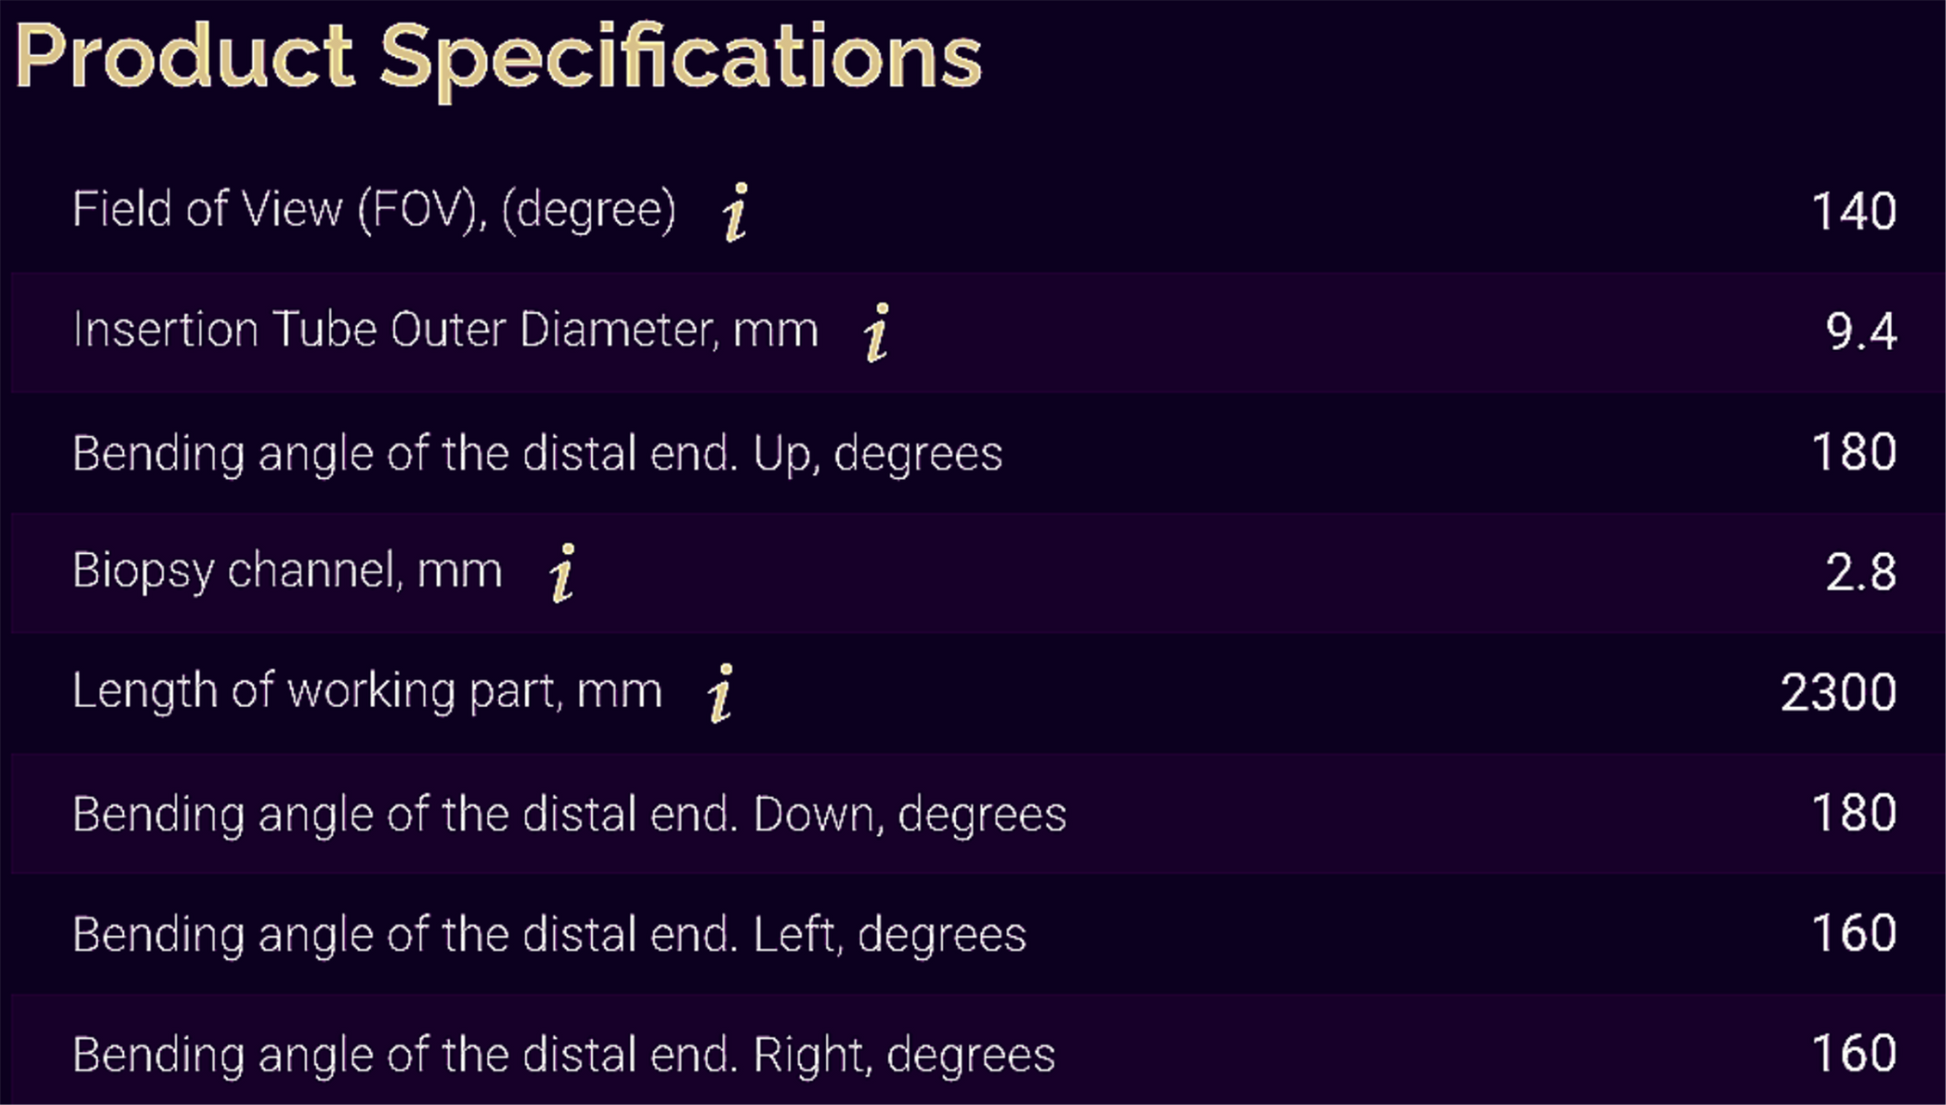Select the Field of View (FOV) label
This screenshot has width=1946, height=1105.
[x=374, y=210]
